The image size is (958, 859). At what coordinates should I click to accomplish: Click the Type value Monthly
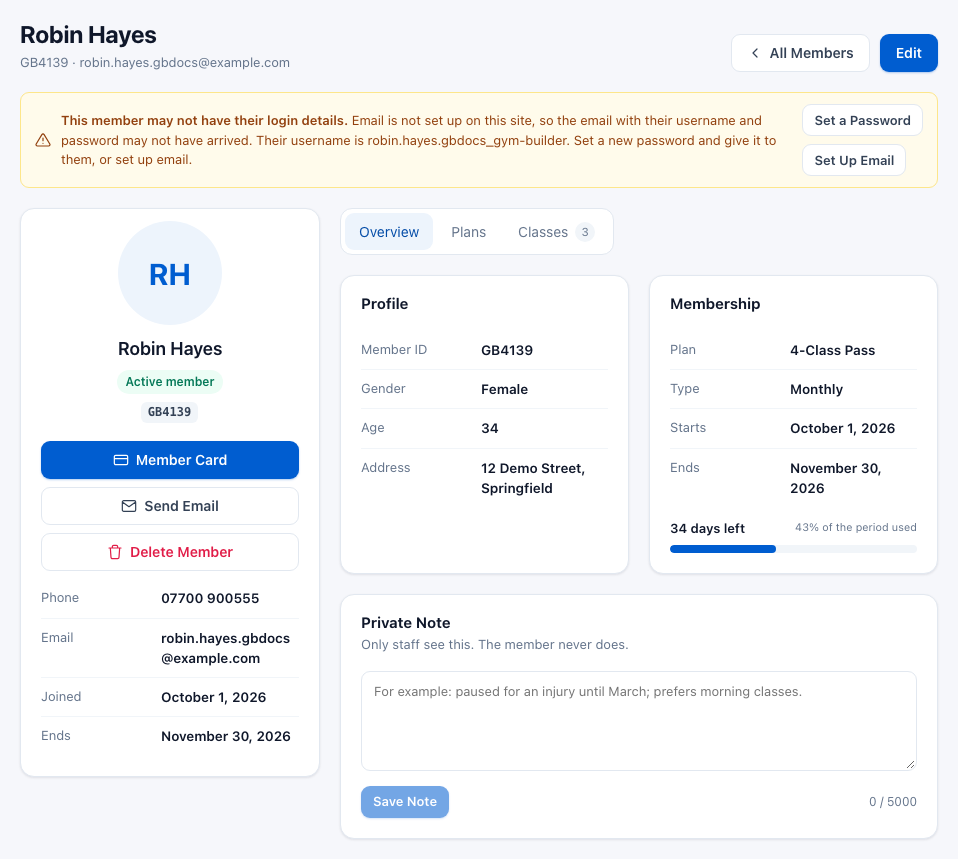(816, 389)
